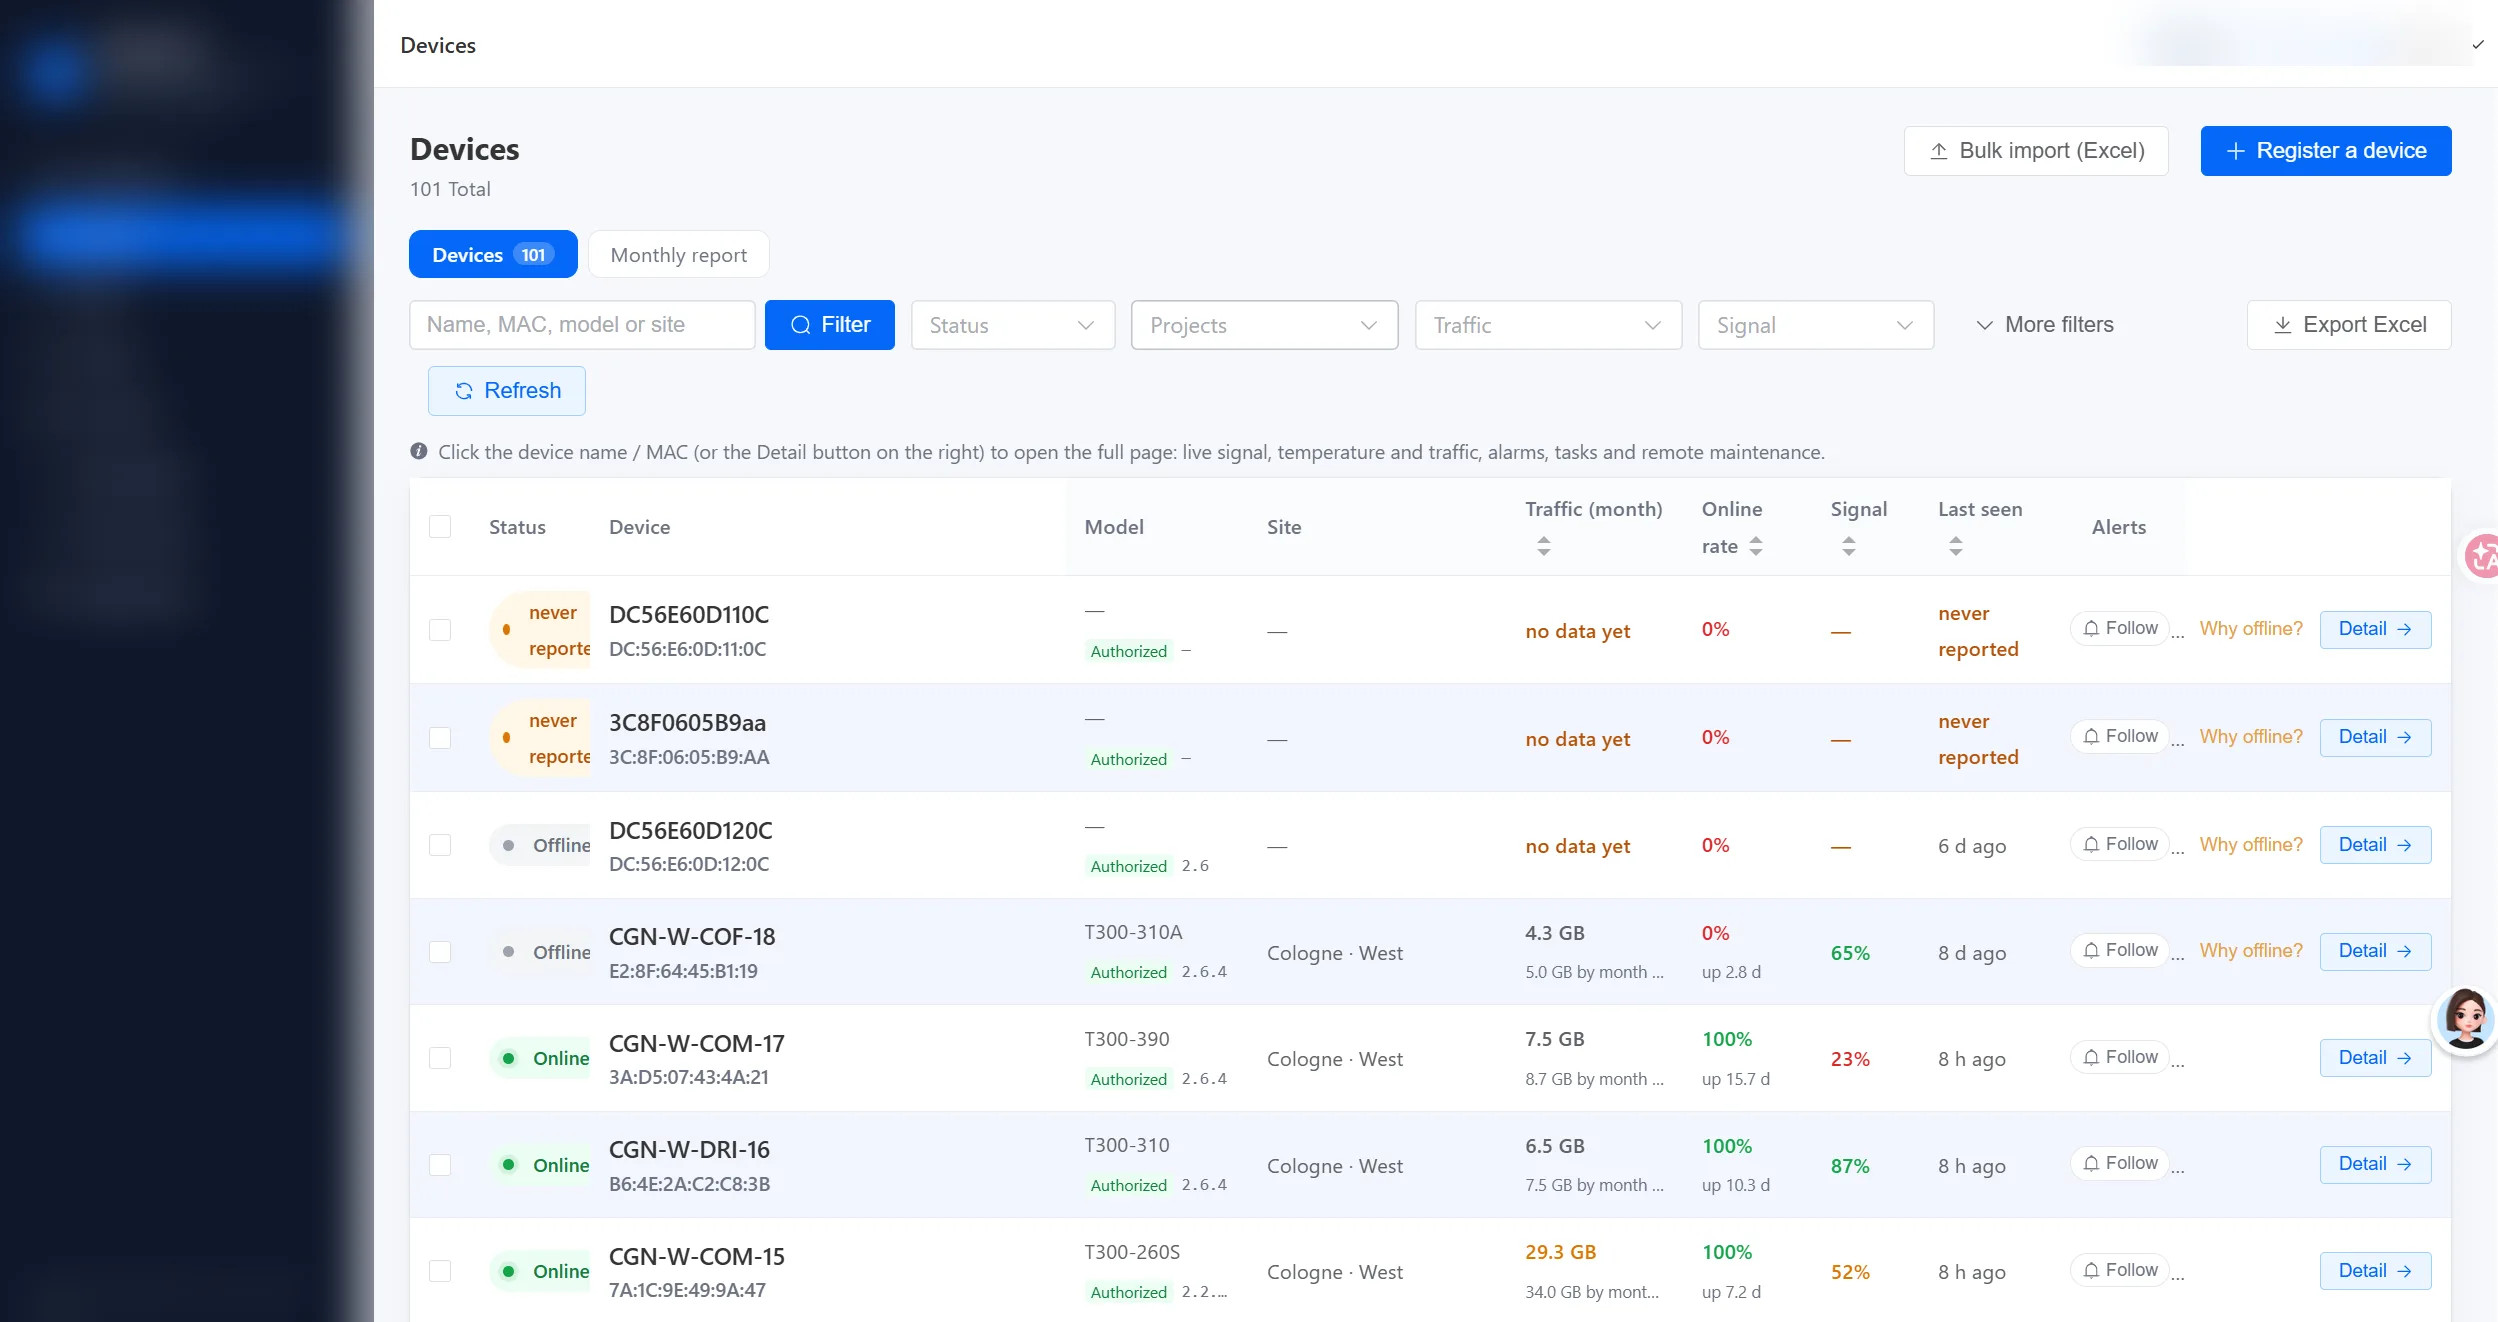Switch to the Monthly report tab
The height and width of the screenshot is (1322, 2498).
(679, 254)
